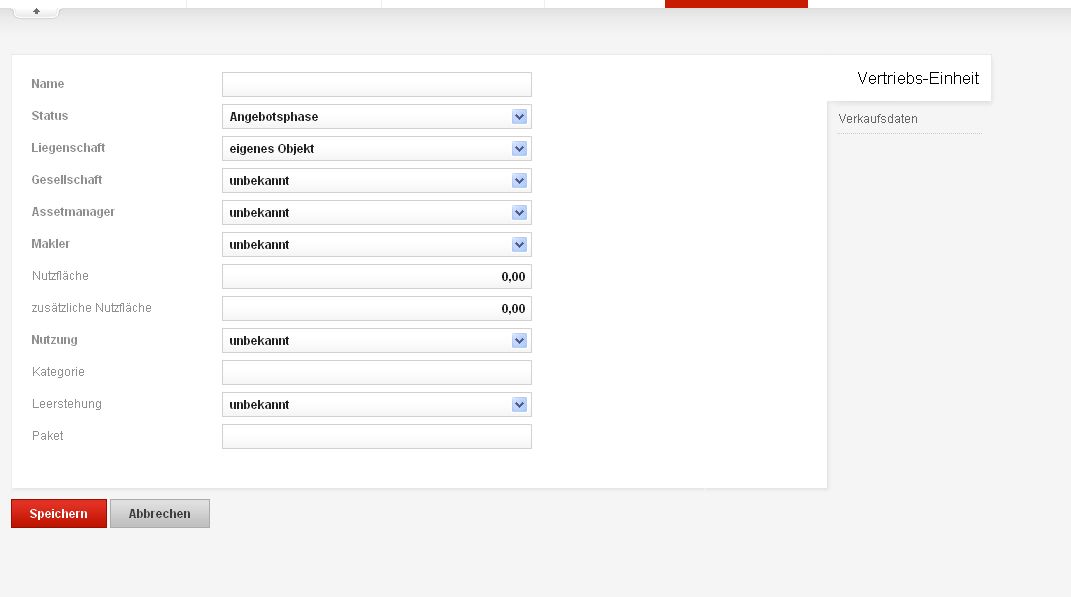The width and height of the screenshot is (1071, 597).
Task: Expand the Assetmanager dropdown arrow
Action: point(519,213)
